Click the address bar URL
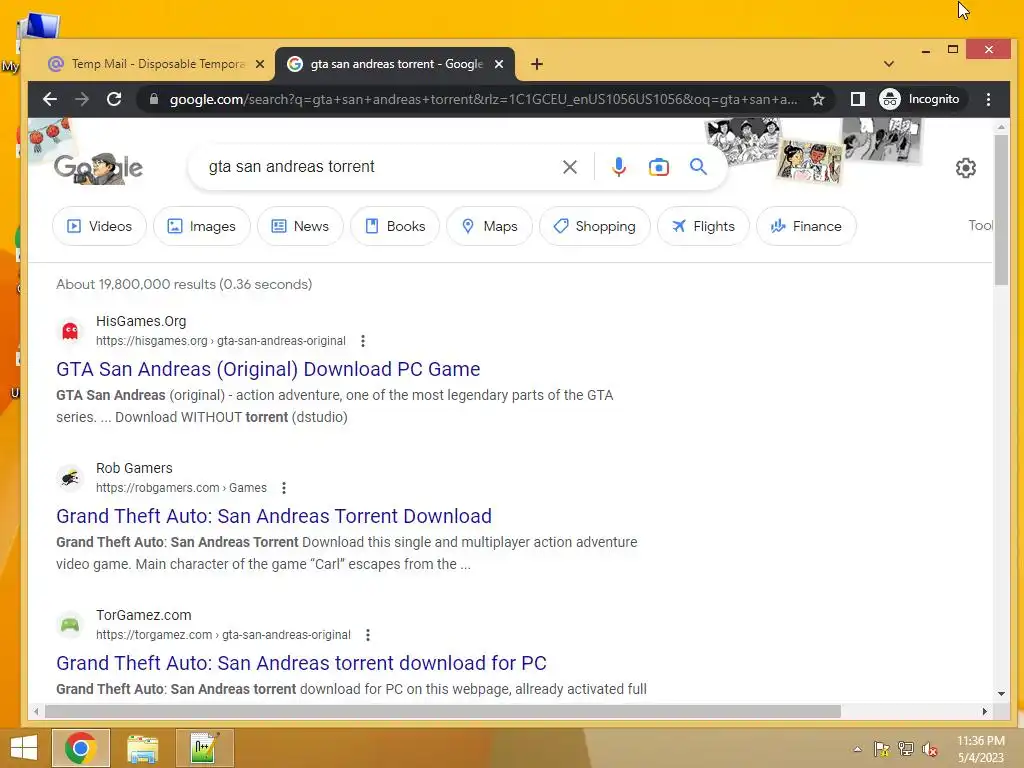 click(483, 99)
